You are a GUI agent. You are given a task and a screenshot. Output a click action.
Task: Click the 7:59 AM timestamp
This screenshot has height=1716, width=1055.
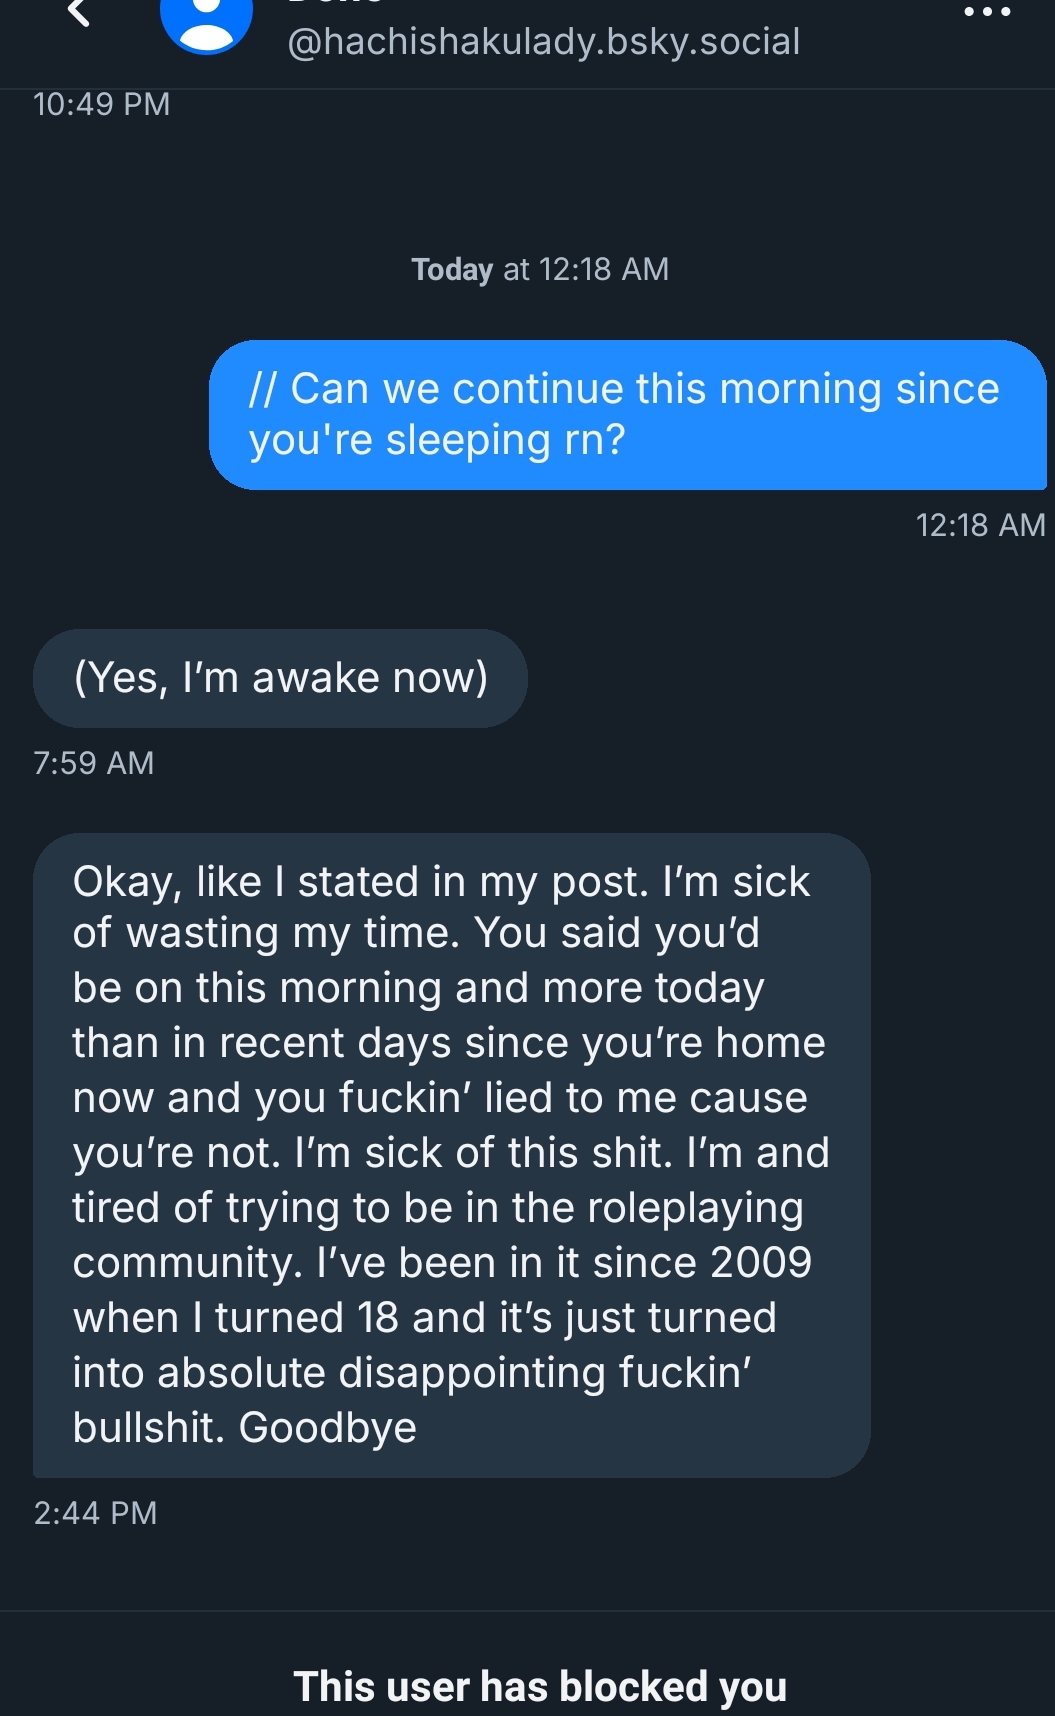tap(94, 763)
